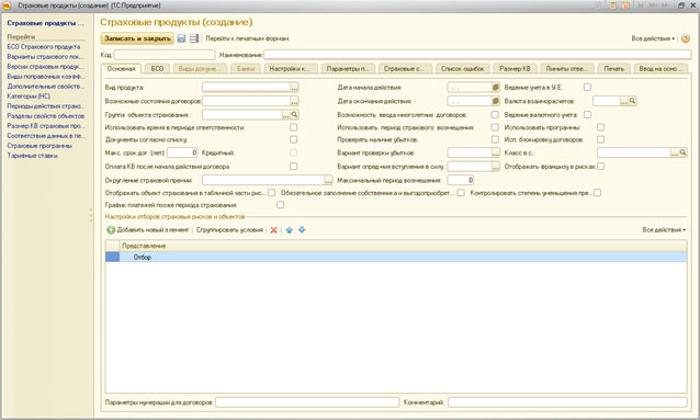This screenshot has height=420, width=700.
Task: Open selection for Возможные состояния договоров
Action: tap(294, 101)
